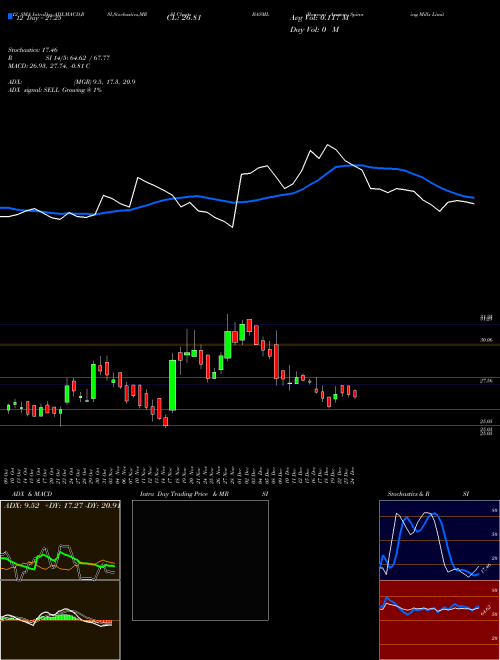Click the 'ADX signal: SELL Growing @ 1%' text
Viewport: 500px width, 660px height.
click(55, 90)
